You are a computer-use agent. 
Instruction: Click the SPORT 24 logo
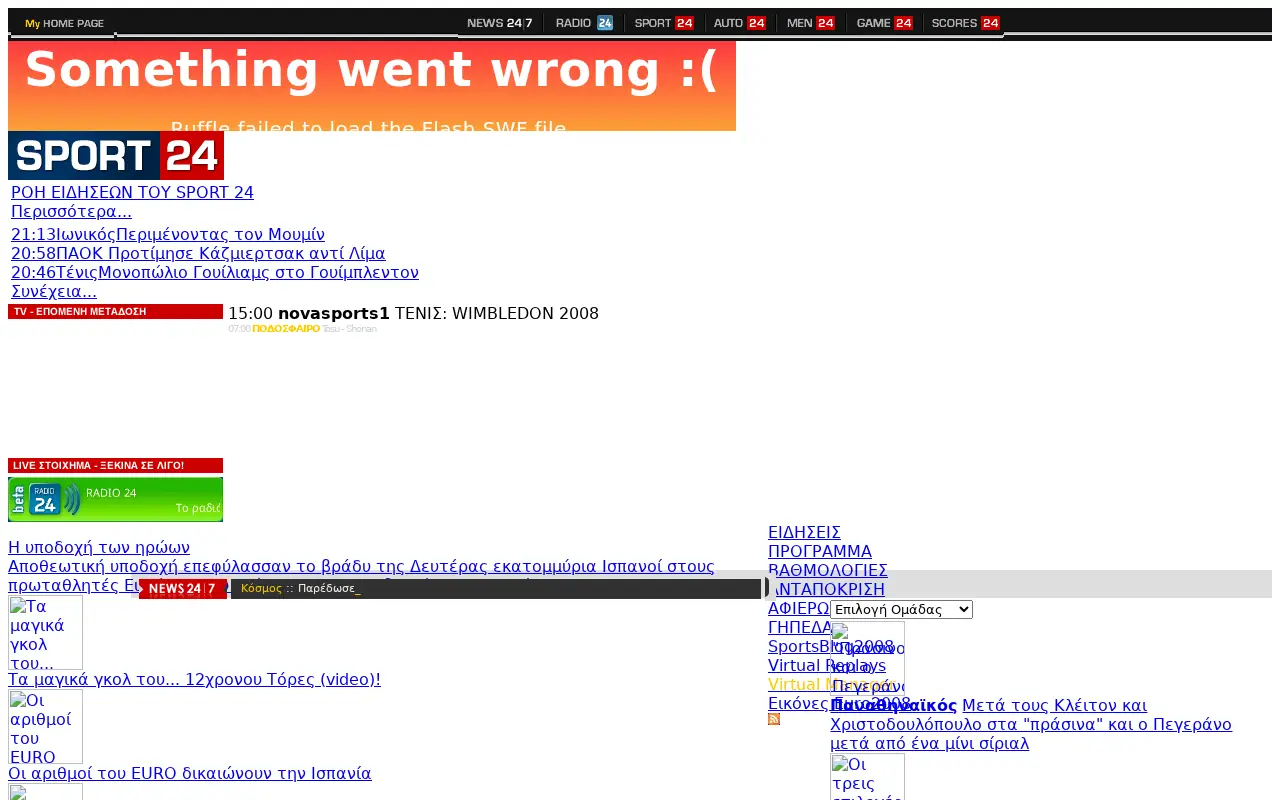(116, 156)
